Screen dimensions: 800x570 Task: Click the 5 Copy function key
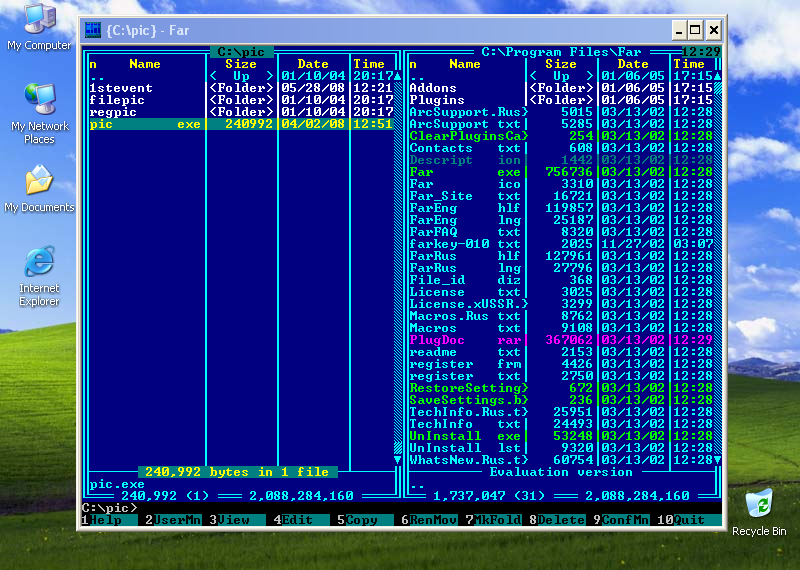[x=365, y=520]
